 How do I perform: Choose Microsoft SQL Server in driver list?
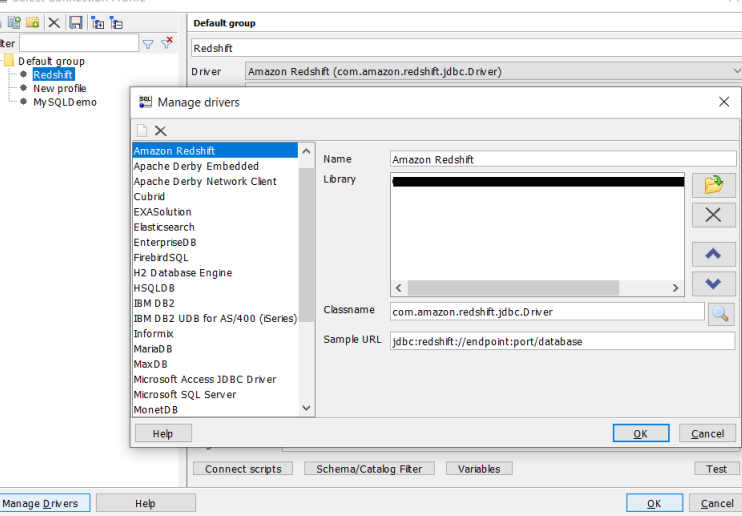pos(185,394)
